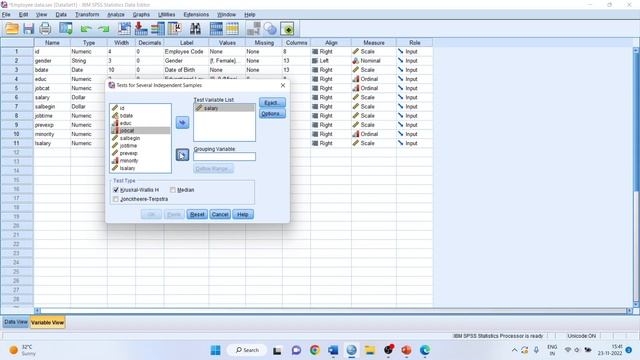The height and width of the screenshot is (360, 640).
Task: Click the dialog Help button
Action: (x=243, y=214)
